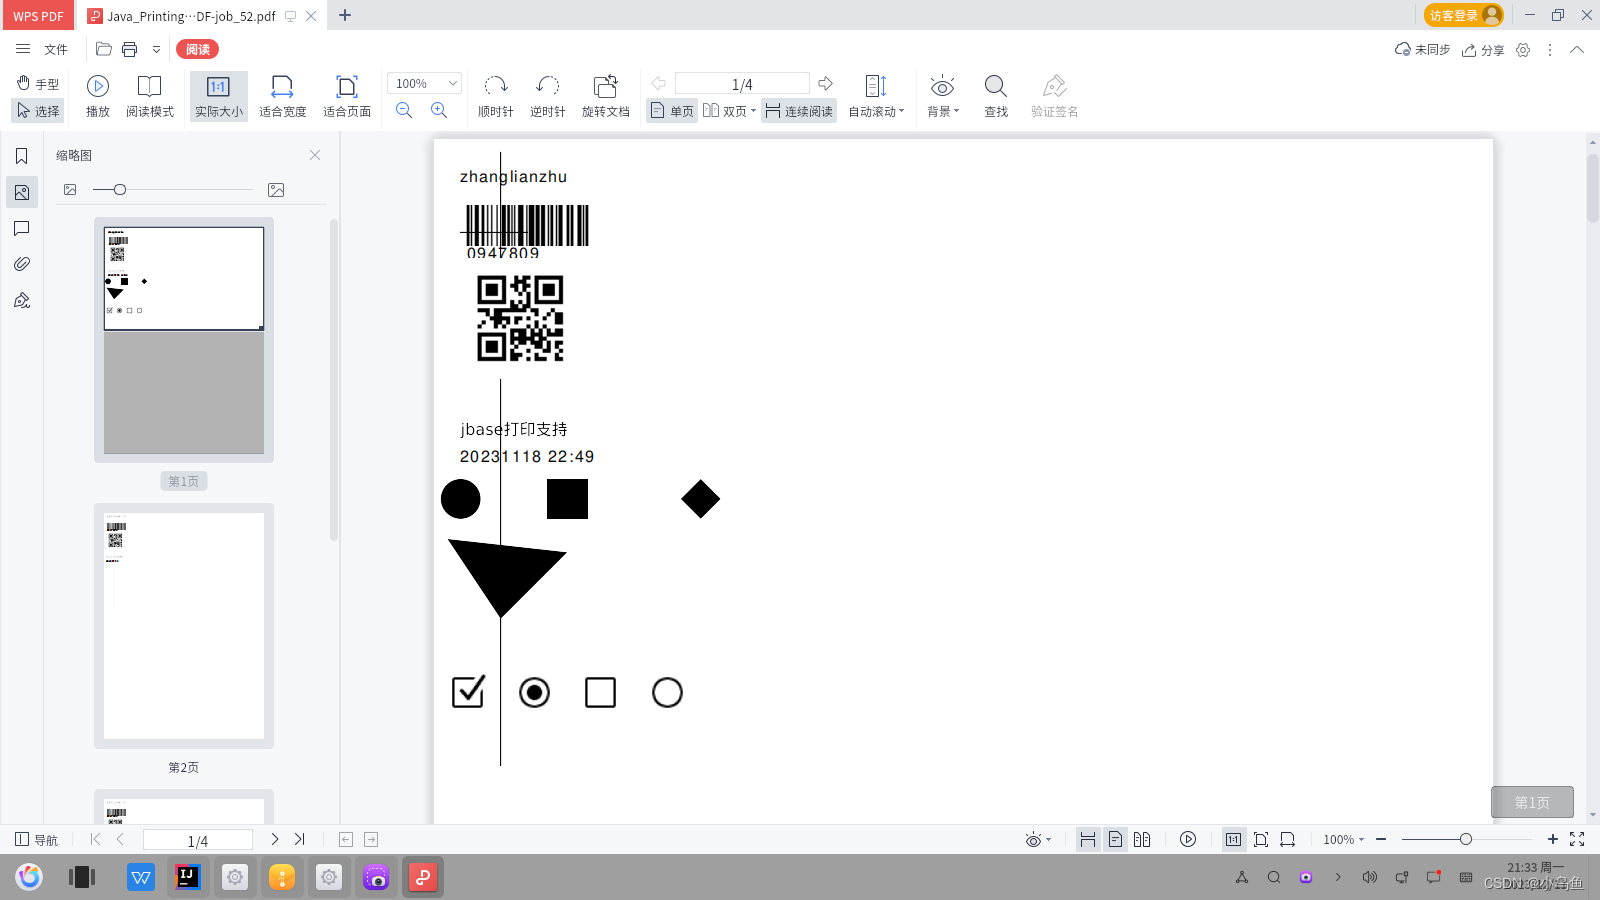1600x900 pixels.
Task: Enable two-page view in status bar
Action: pos(1142,839)
